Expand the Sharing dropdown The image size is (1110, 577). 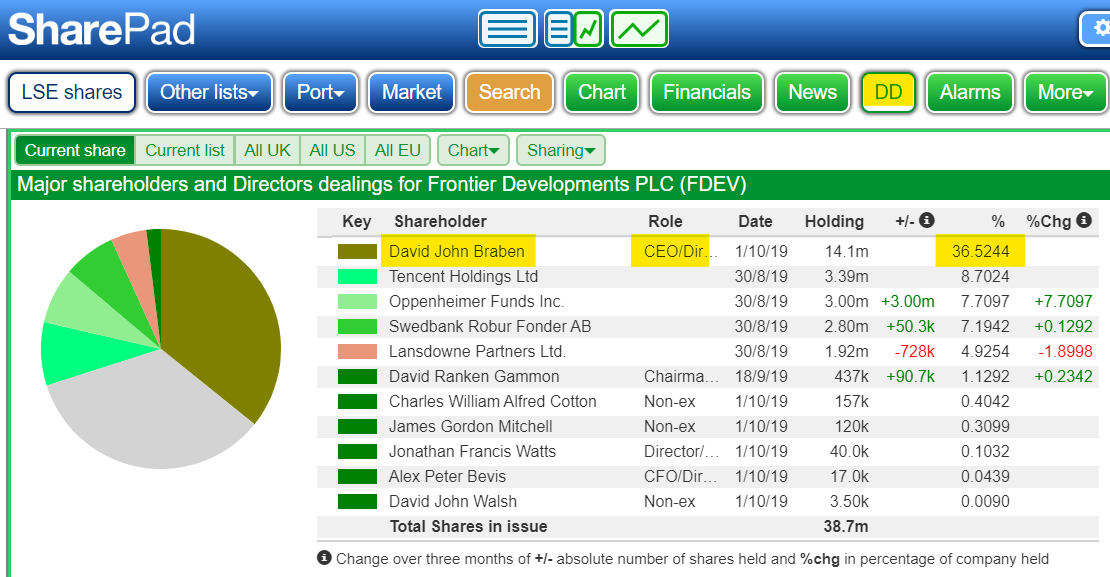(x=561, y=150)
